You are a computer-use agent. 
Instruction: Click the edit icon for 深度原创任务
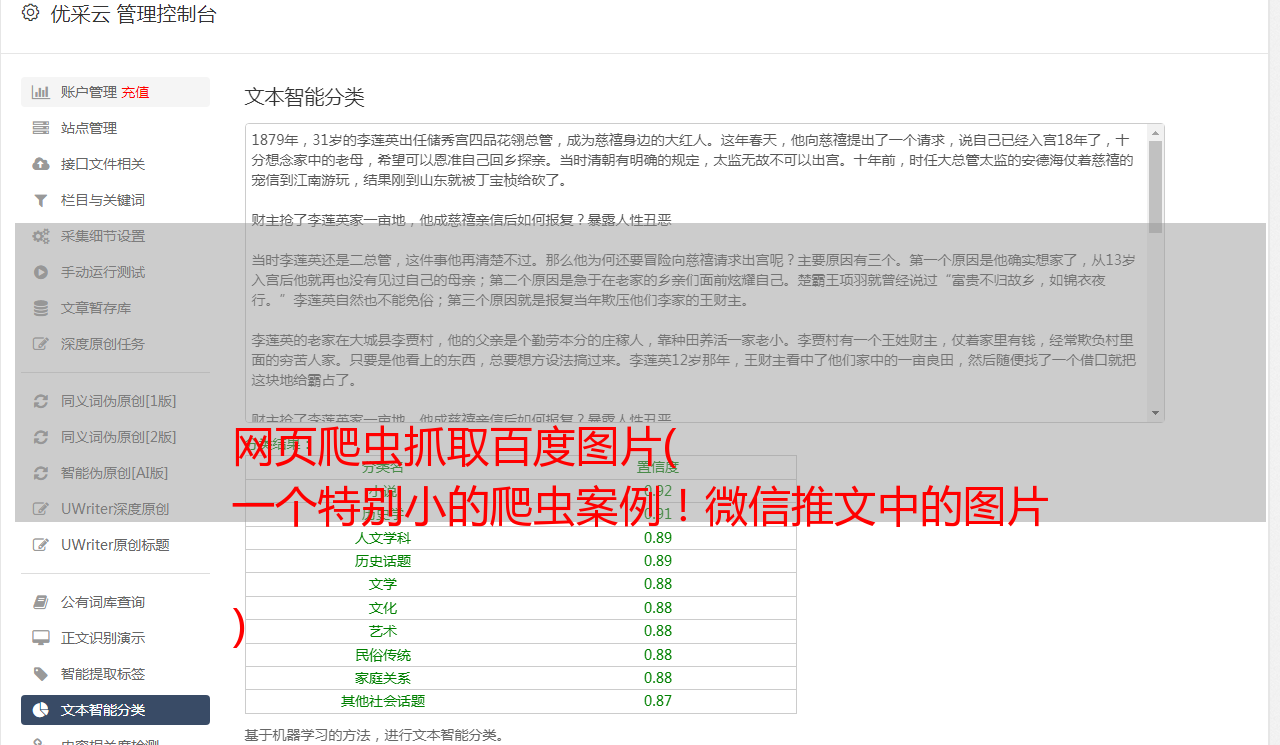41,344
